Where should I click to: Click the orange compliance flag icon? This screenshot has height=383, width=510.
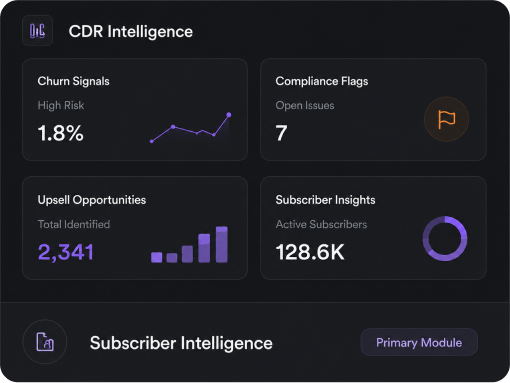446,119
